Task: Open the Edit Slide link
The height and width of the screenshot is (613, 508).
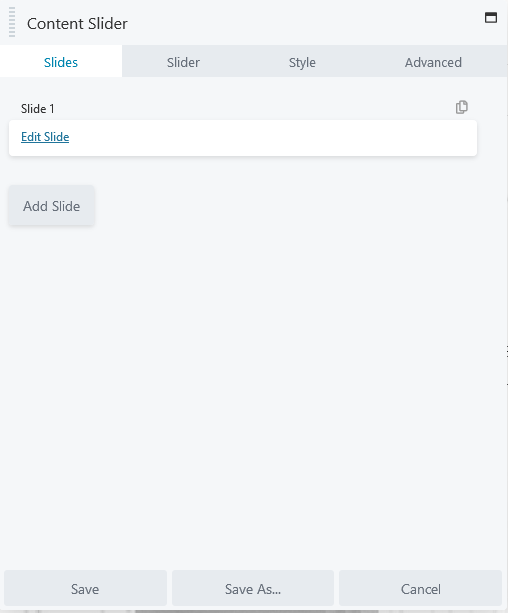Action: tap(45, 137)
